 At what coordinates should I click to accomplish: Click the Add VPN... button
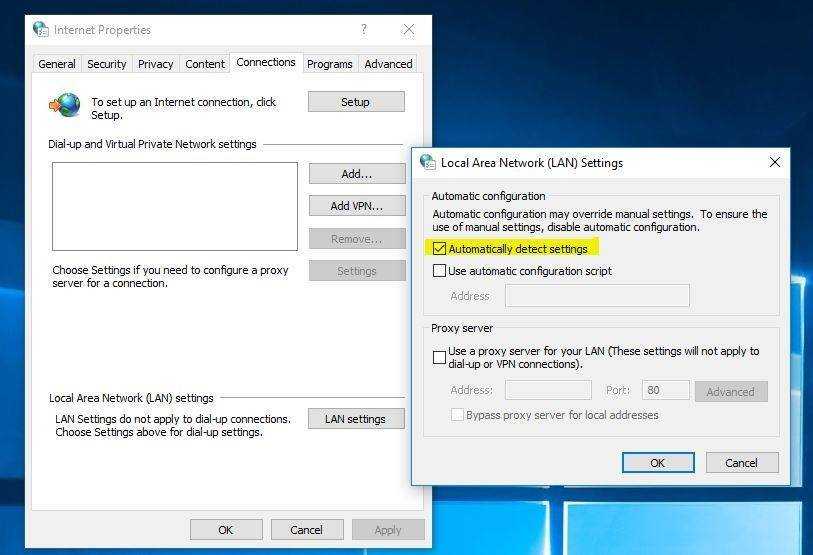point(355,206)
